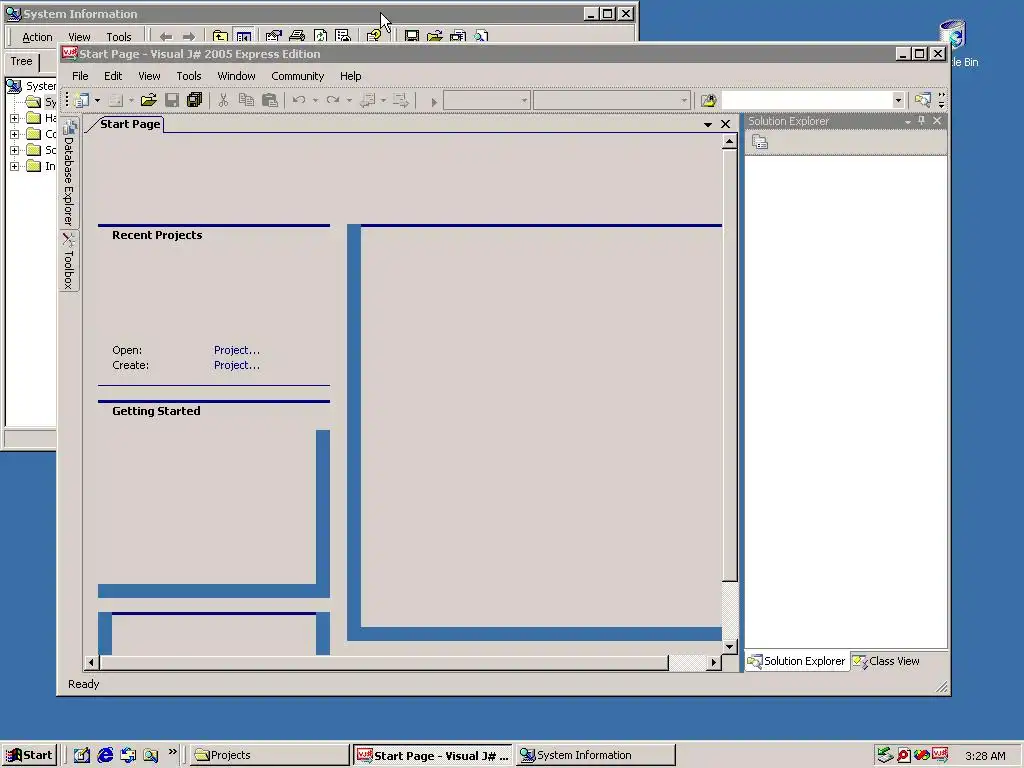Click the Back arrow in System Information
The width and height of the screenshot is (1024, 768).
(x=166, y=37)
